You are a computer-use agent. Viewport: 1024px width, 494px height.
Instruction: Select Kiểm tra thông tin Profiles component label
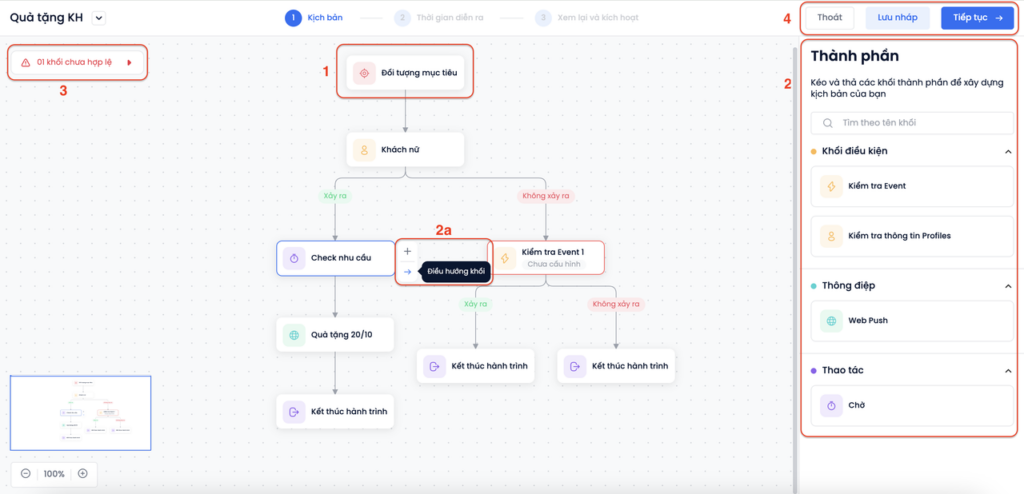pyautogui.click(x=899, y=236)
